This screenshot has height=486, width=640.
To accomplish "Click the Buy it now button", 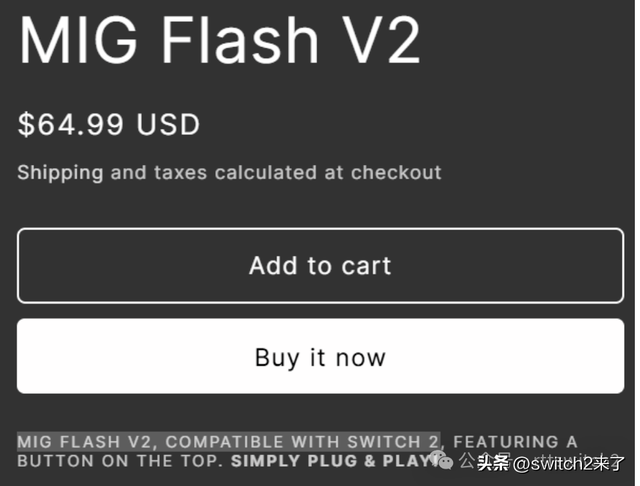I will tap(320, 356).
